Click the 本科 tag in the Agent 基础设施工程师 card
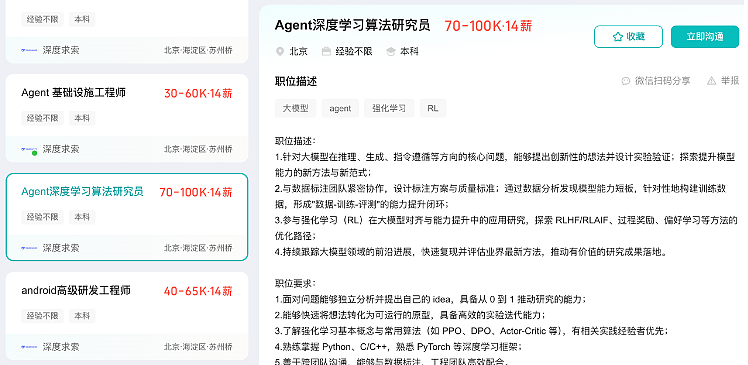748x365 pixels. (82, 118)
